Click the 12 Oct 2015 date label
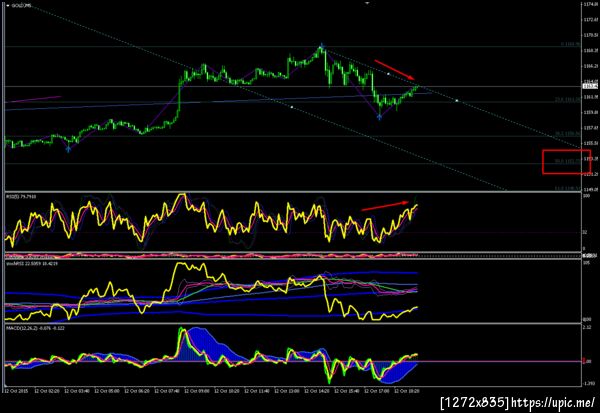This screenshot has width=600, height=413. tap(16, 391)
